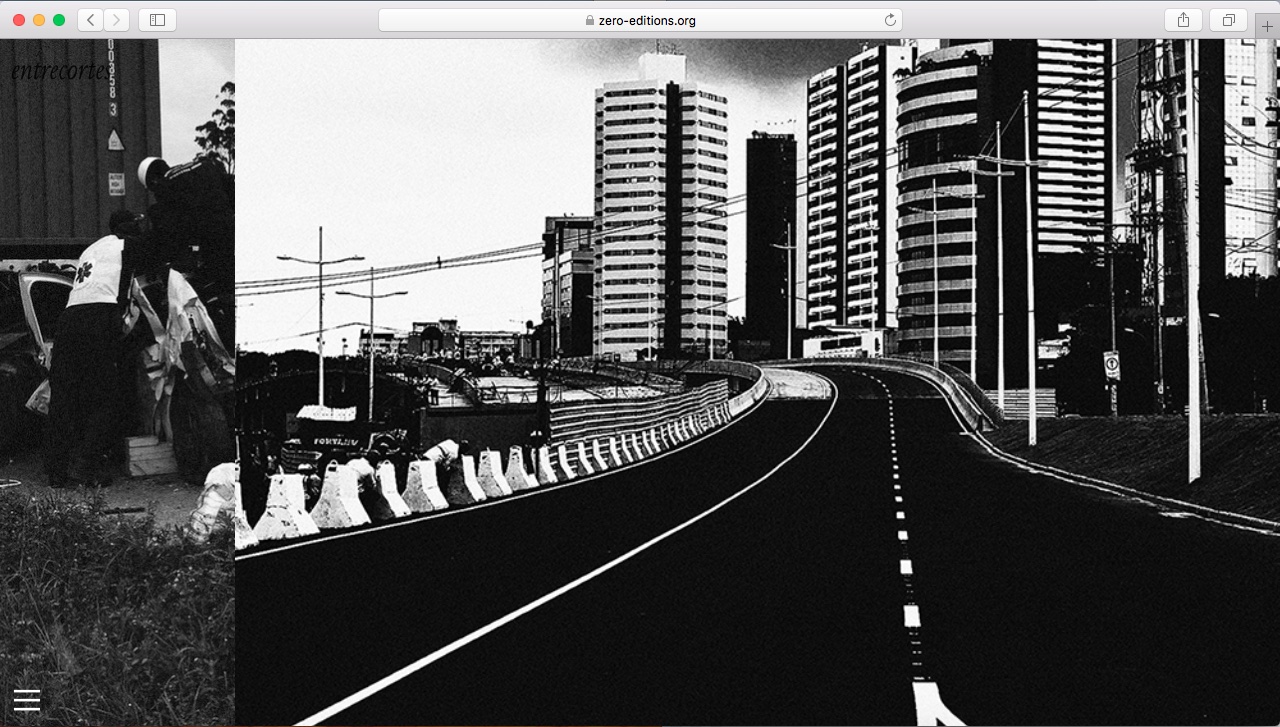1280x727 pixels.
Task: Click the tall white tower in photo
Action: tap(661, 205)
